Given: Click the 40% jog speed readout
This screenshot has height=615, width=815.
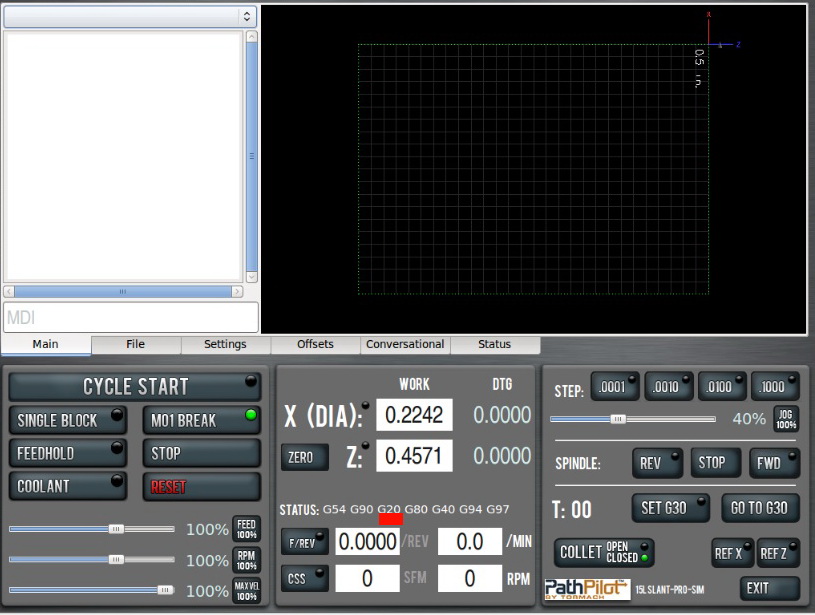Looking at the screenshot, I should tap(748, 419).
